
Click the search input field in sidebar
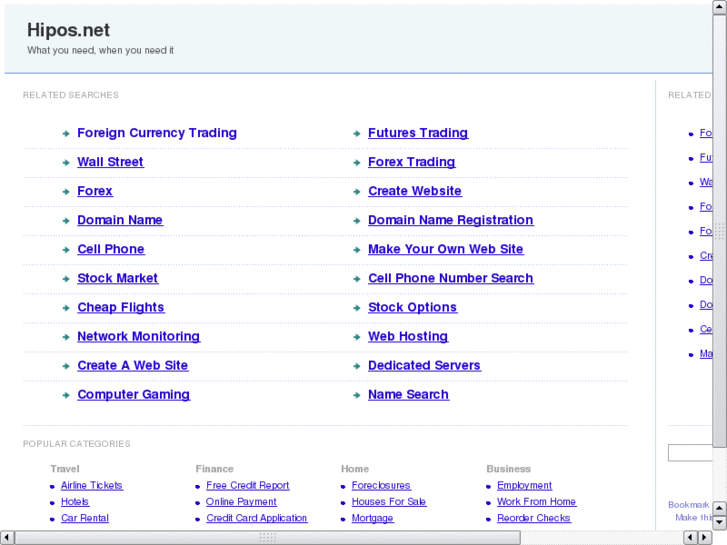coord(690,453)
